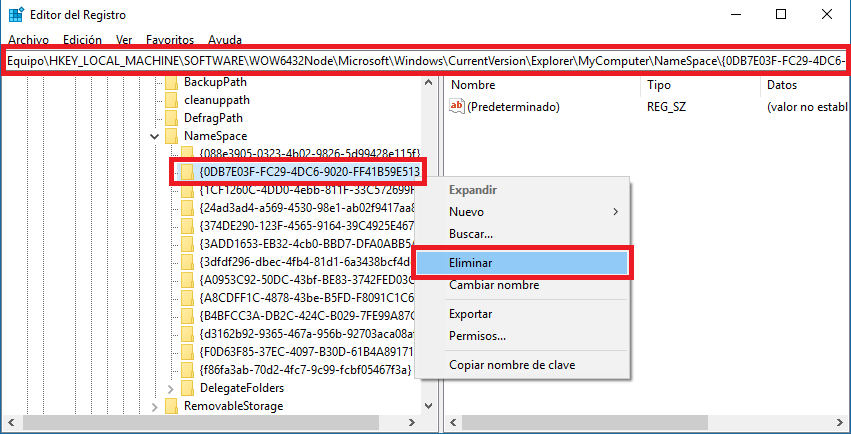Click folder icon of {088e3905-0323-4b02 key
Viewport: 851px width, 434px height.
tap(187, 154)
